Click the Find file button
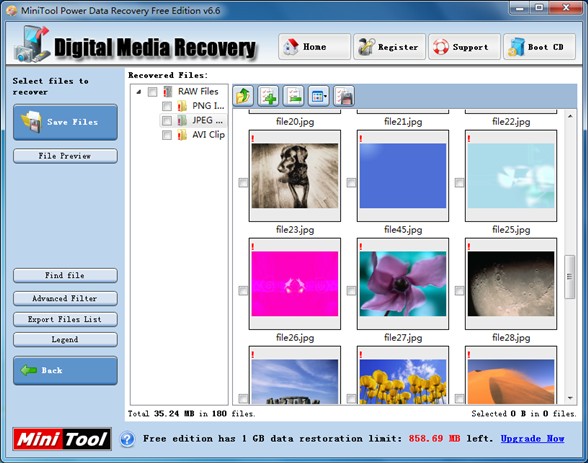 (65, 276)
